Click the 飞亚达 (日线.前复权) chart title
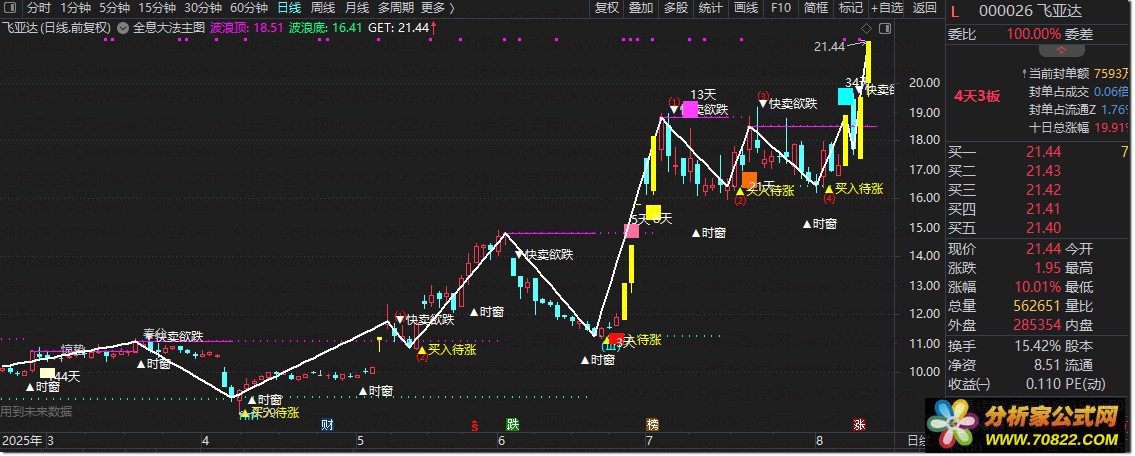This screenshot has width=1135, height=456. (56, 28)
